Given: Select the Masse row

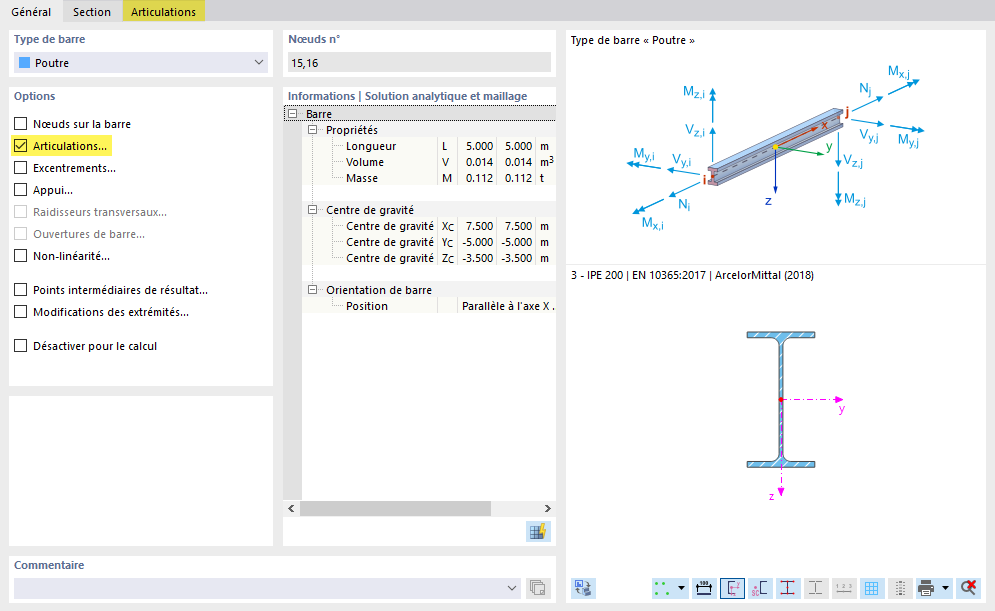Looking at the screenshot, I should coord(429,178).
